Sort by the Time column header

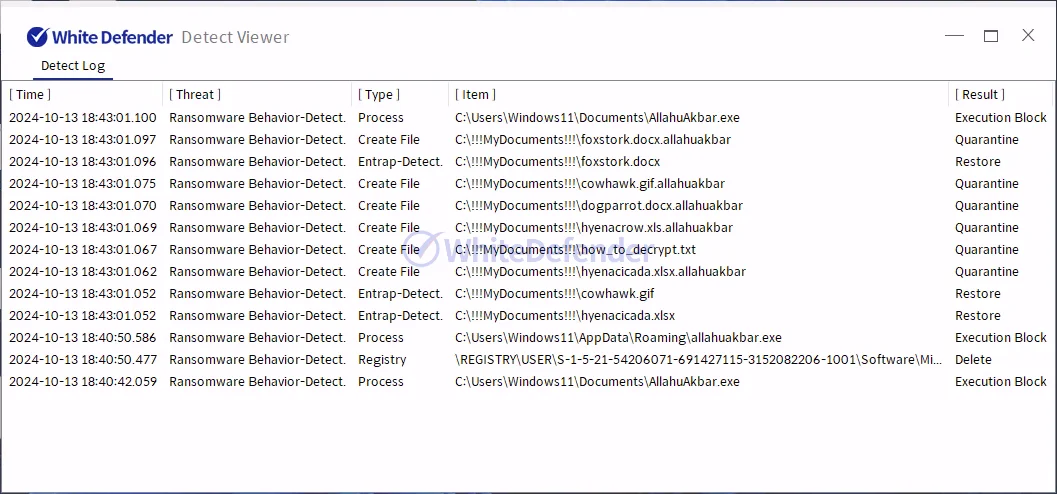[31, 95]
